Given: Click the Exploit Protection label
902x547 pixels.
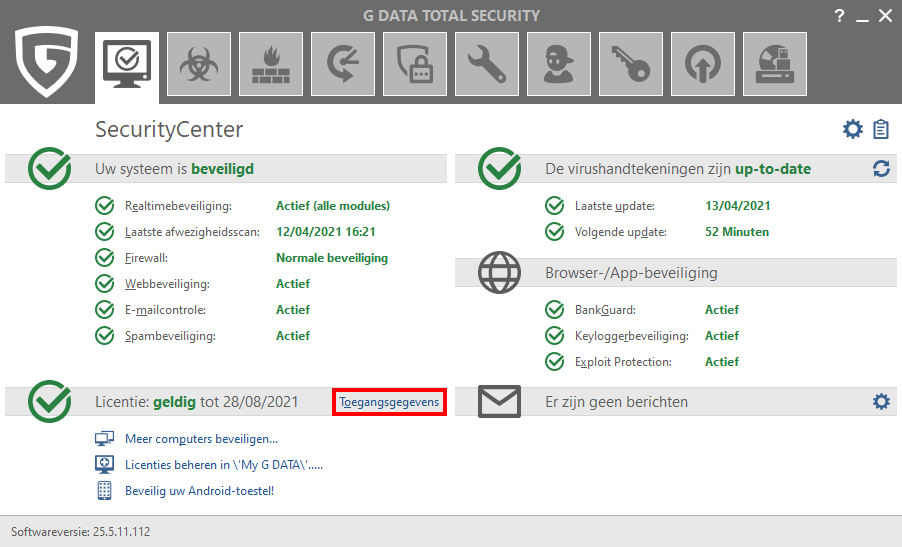Looking at the screenshot, I should point(623,361).
